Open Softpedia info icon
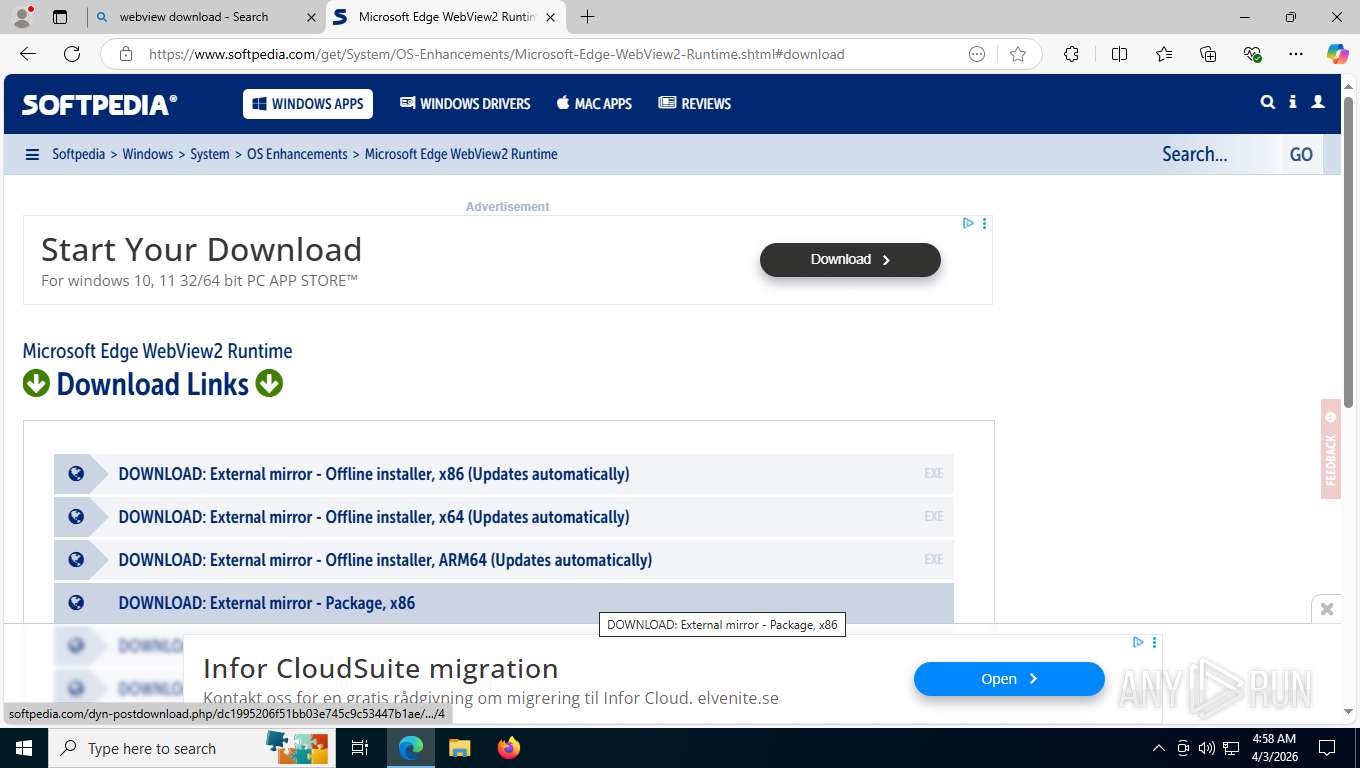This screenshot has width=1360, height=768. [x=1293, y=102]
